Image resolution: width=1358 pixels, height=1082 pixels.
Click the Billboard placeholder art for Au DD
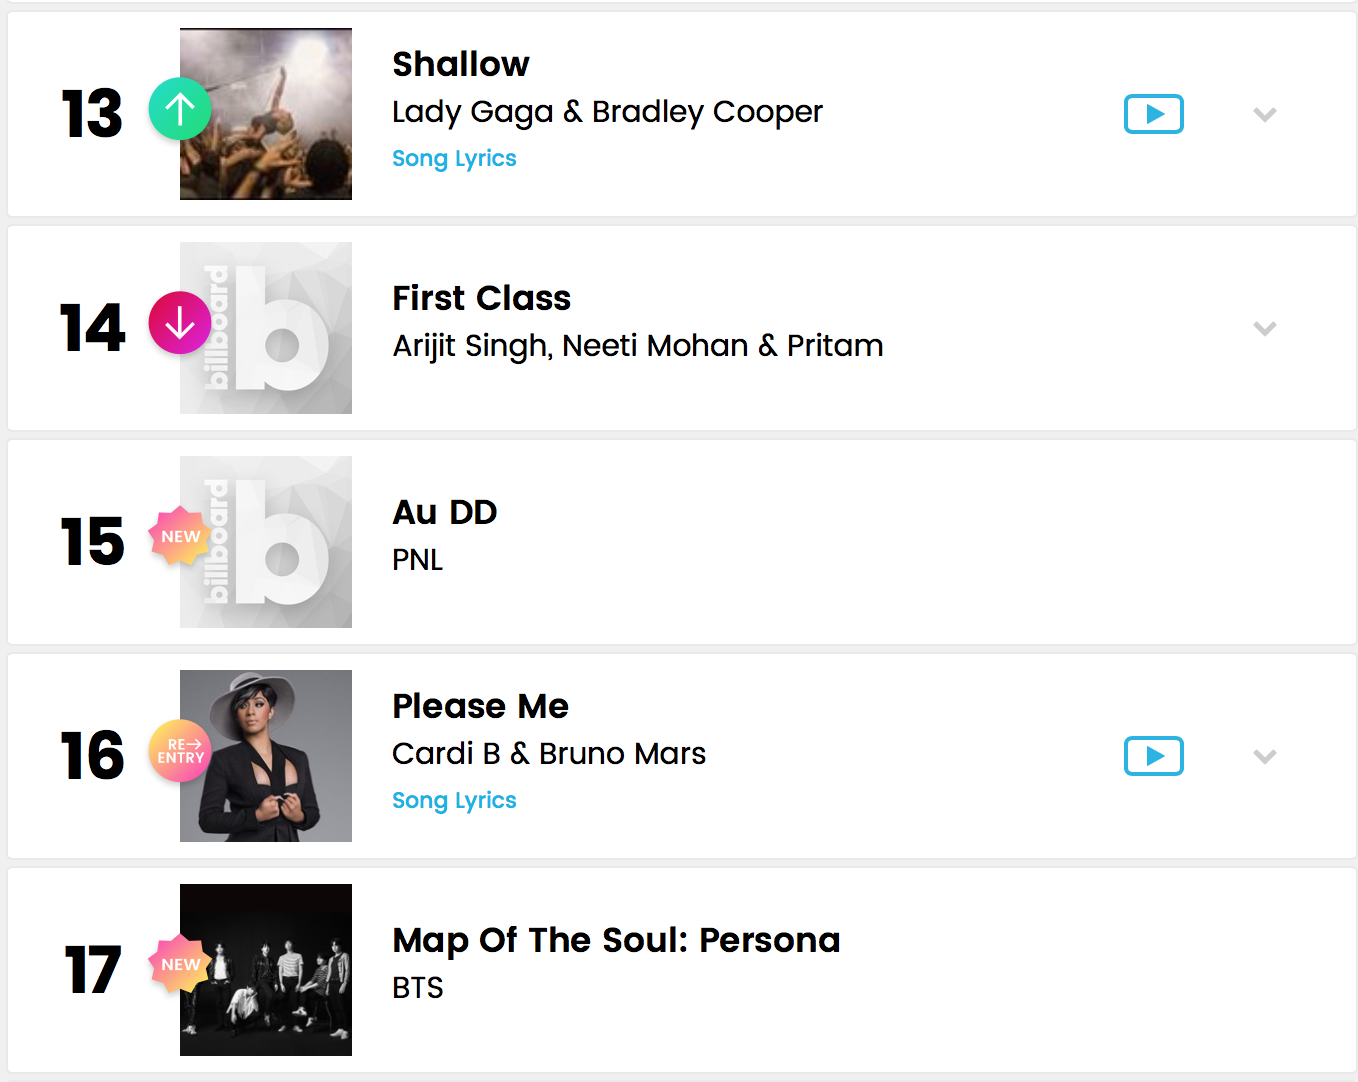click(266, 542)
